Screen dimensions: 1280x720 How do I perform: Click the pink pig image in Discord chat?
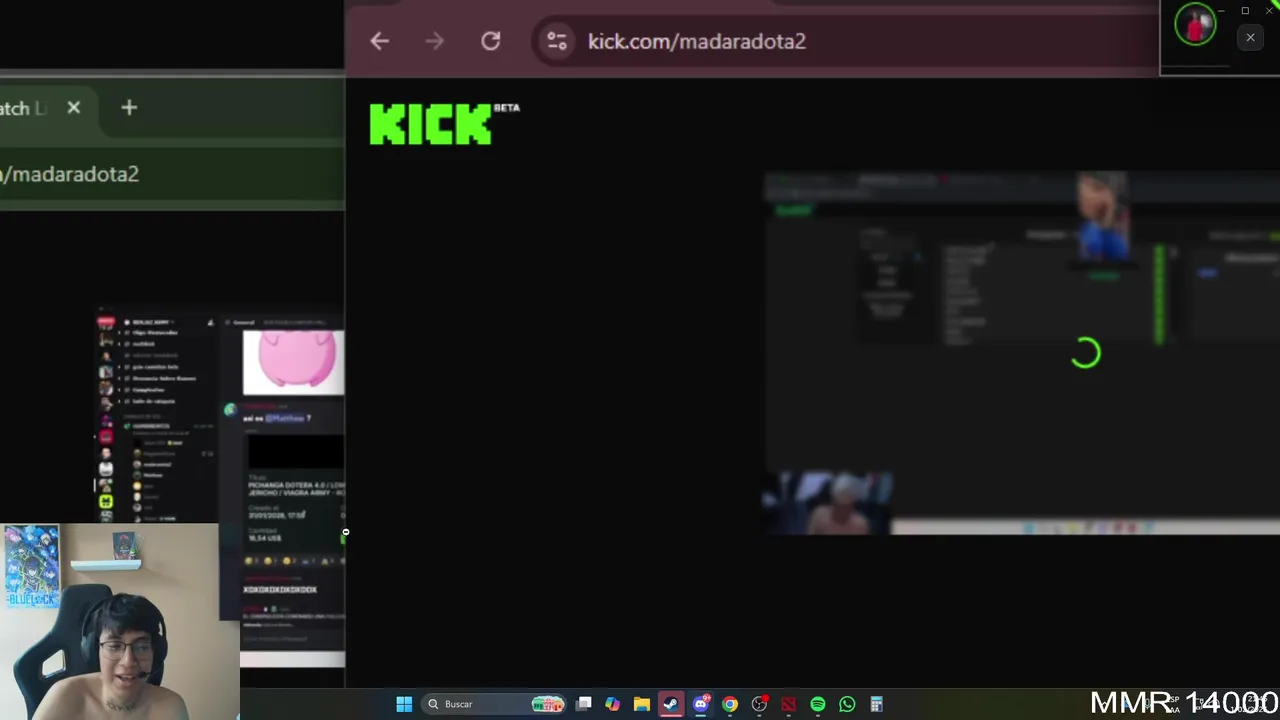pos(293,362)
